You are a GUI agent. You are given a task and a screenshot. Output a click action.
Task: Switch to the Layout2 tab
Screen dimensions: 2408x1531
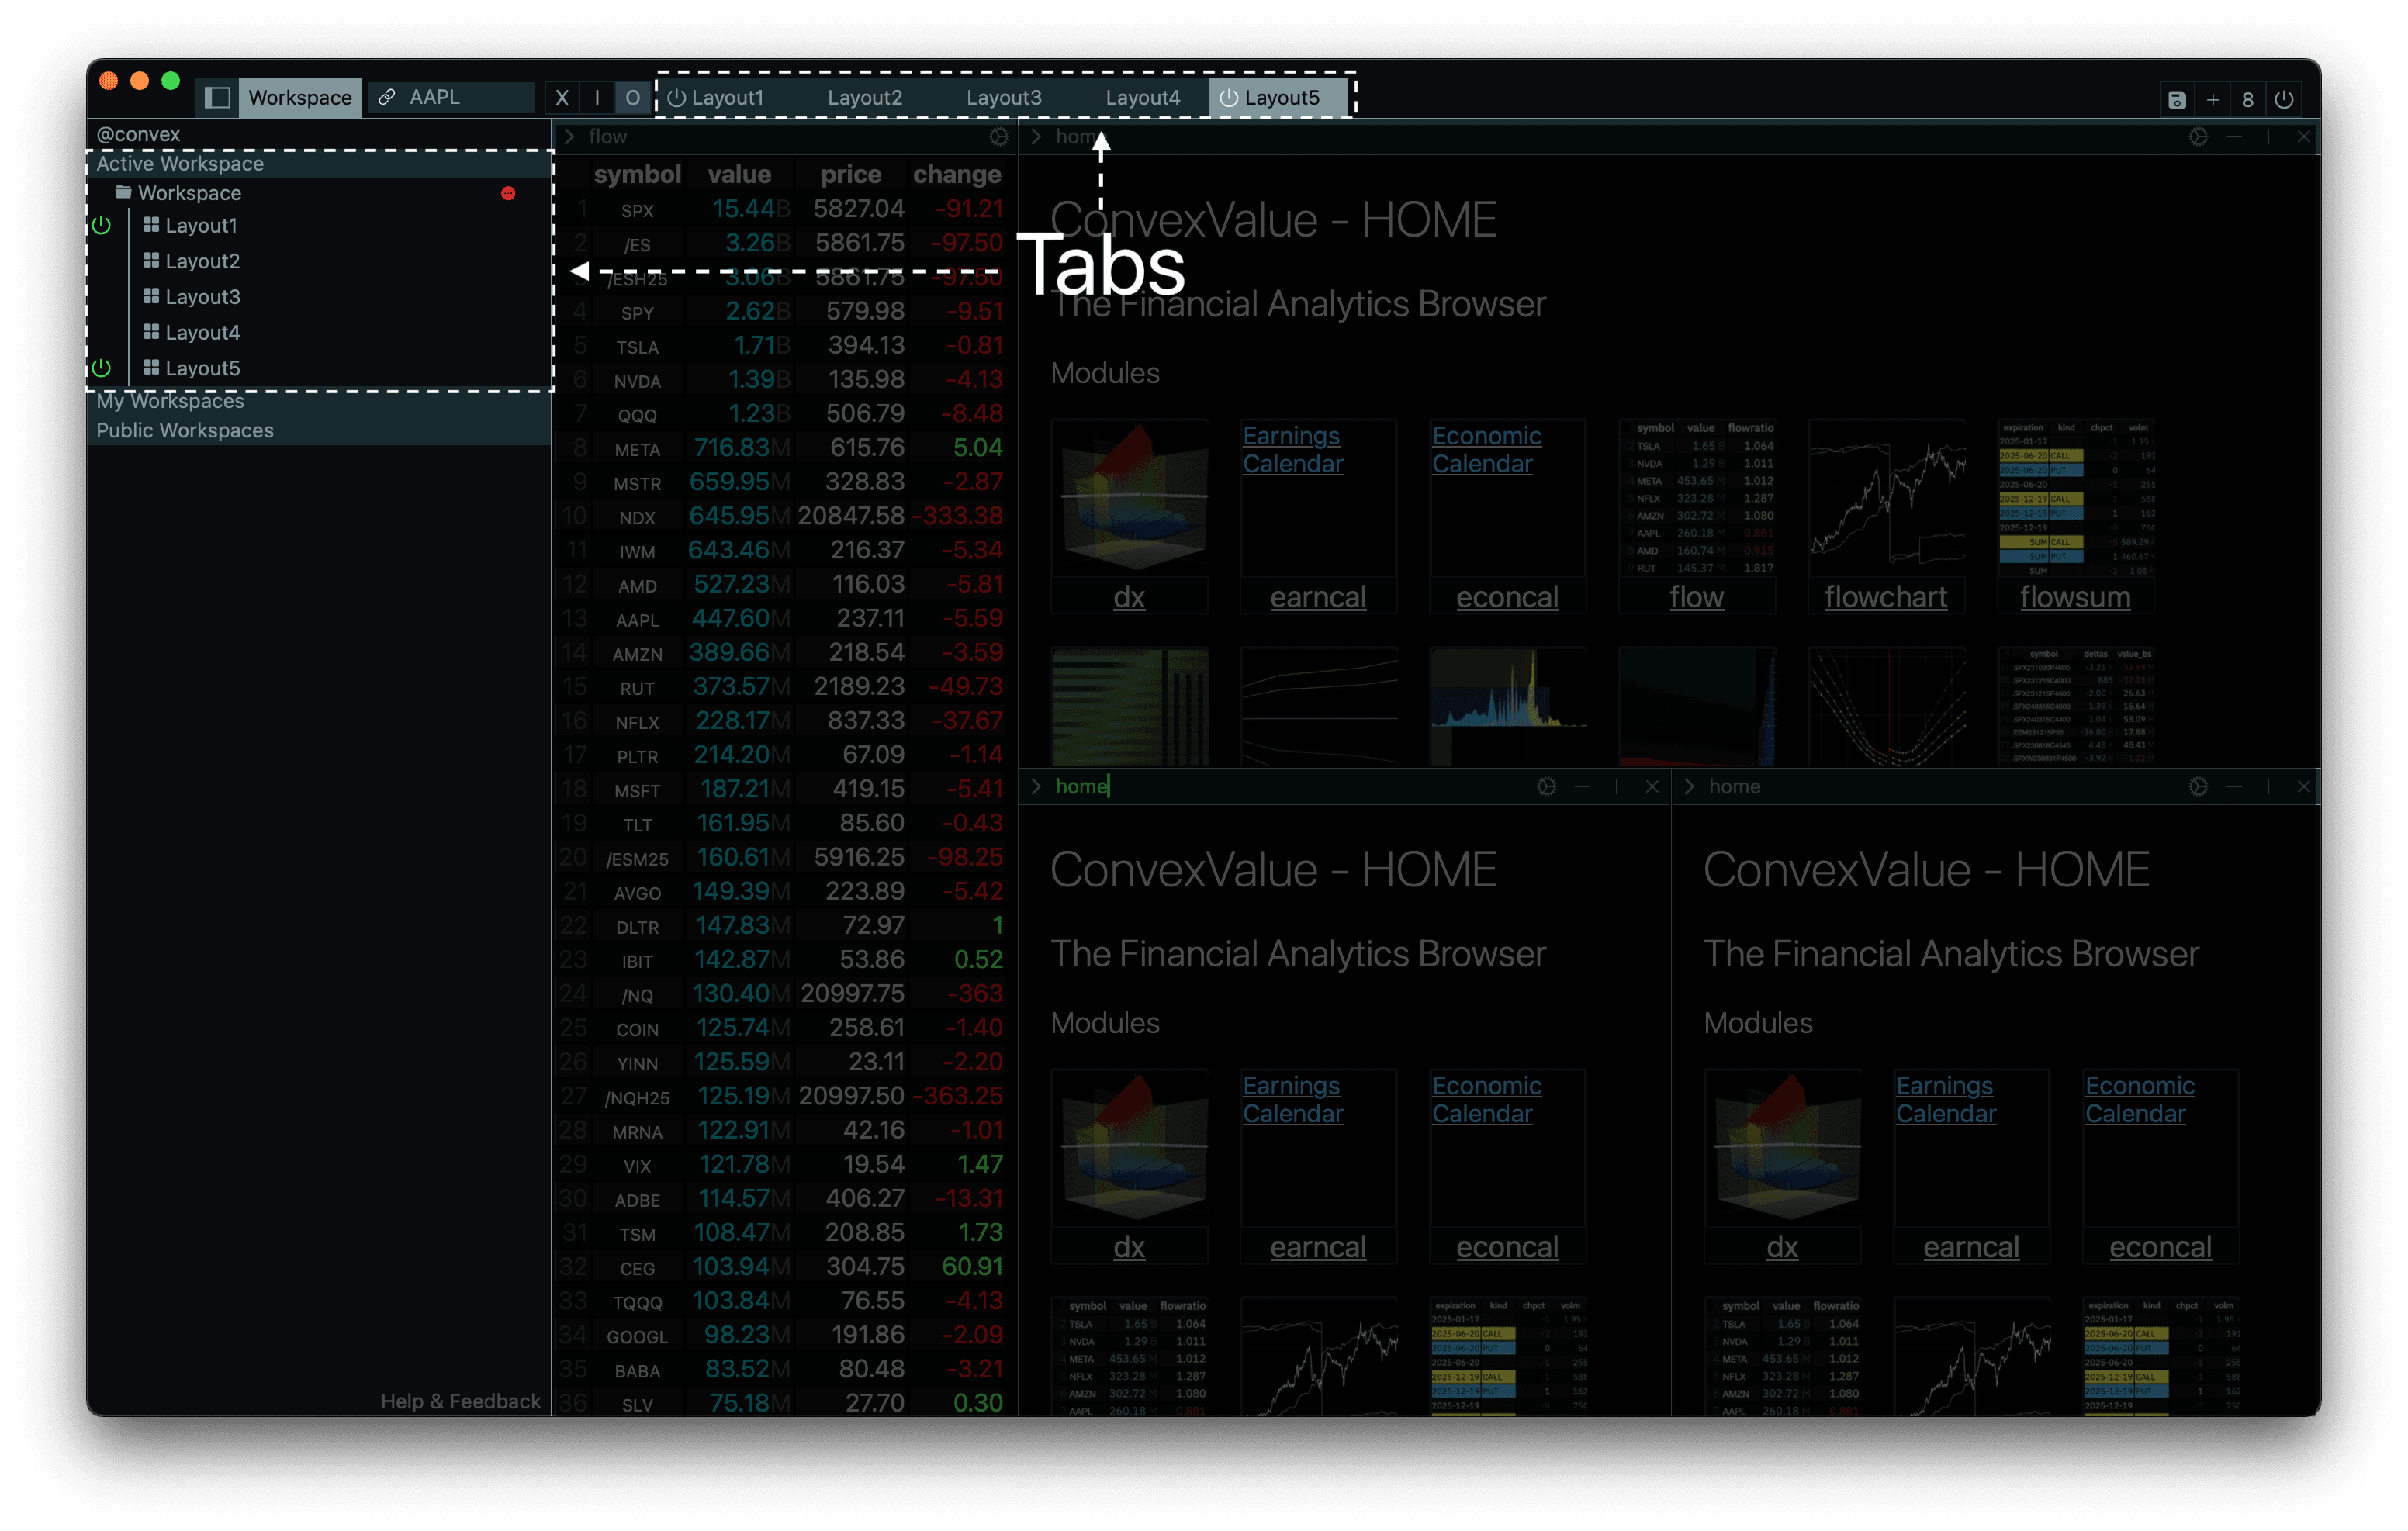[x=864, y=98]
